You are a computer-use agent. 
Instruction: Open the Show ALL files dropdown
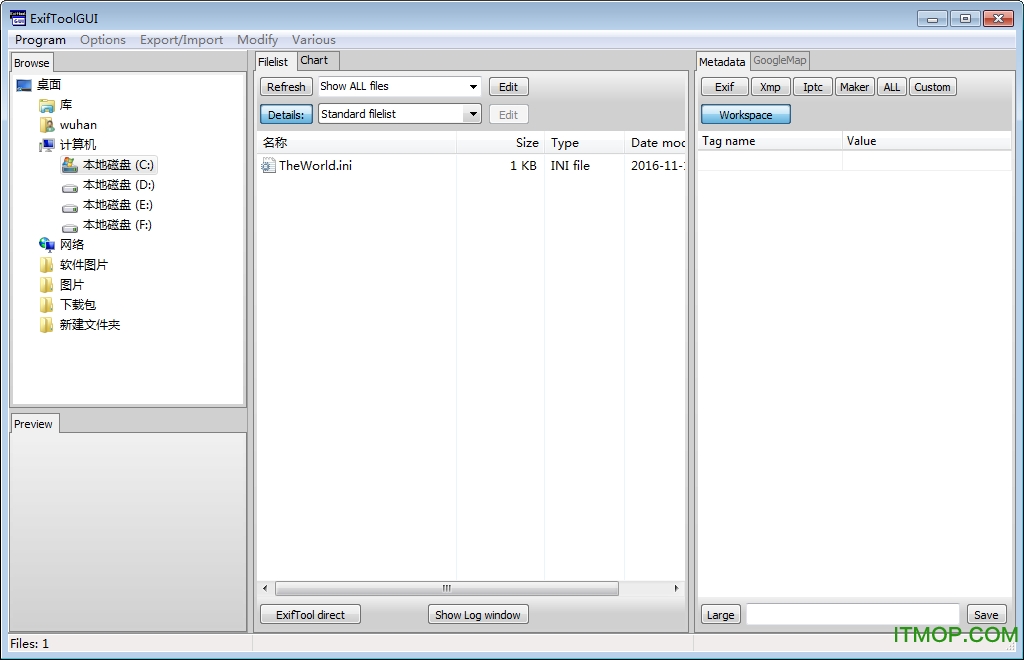coord(399,87)
